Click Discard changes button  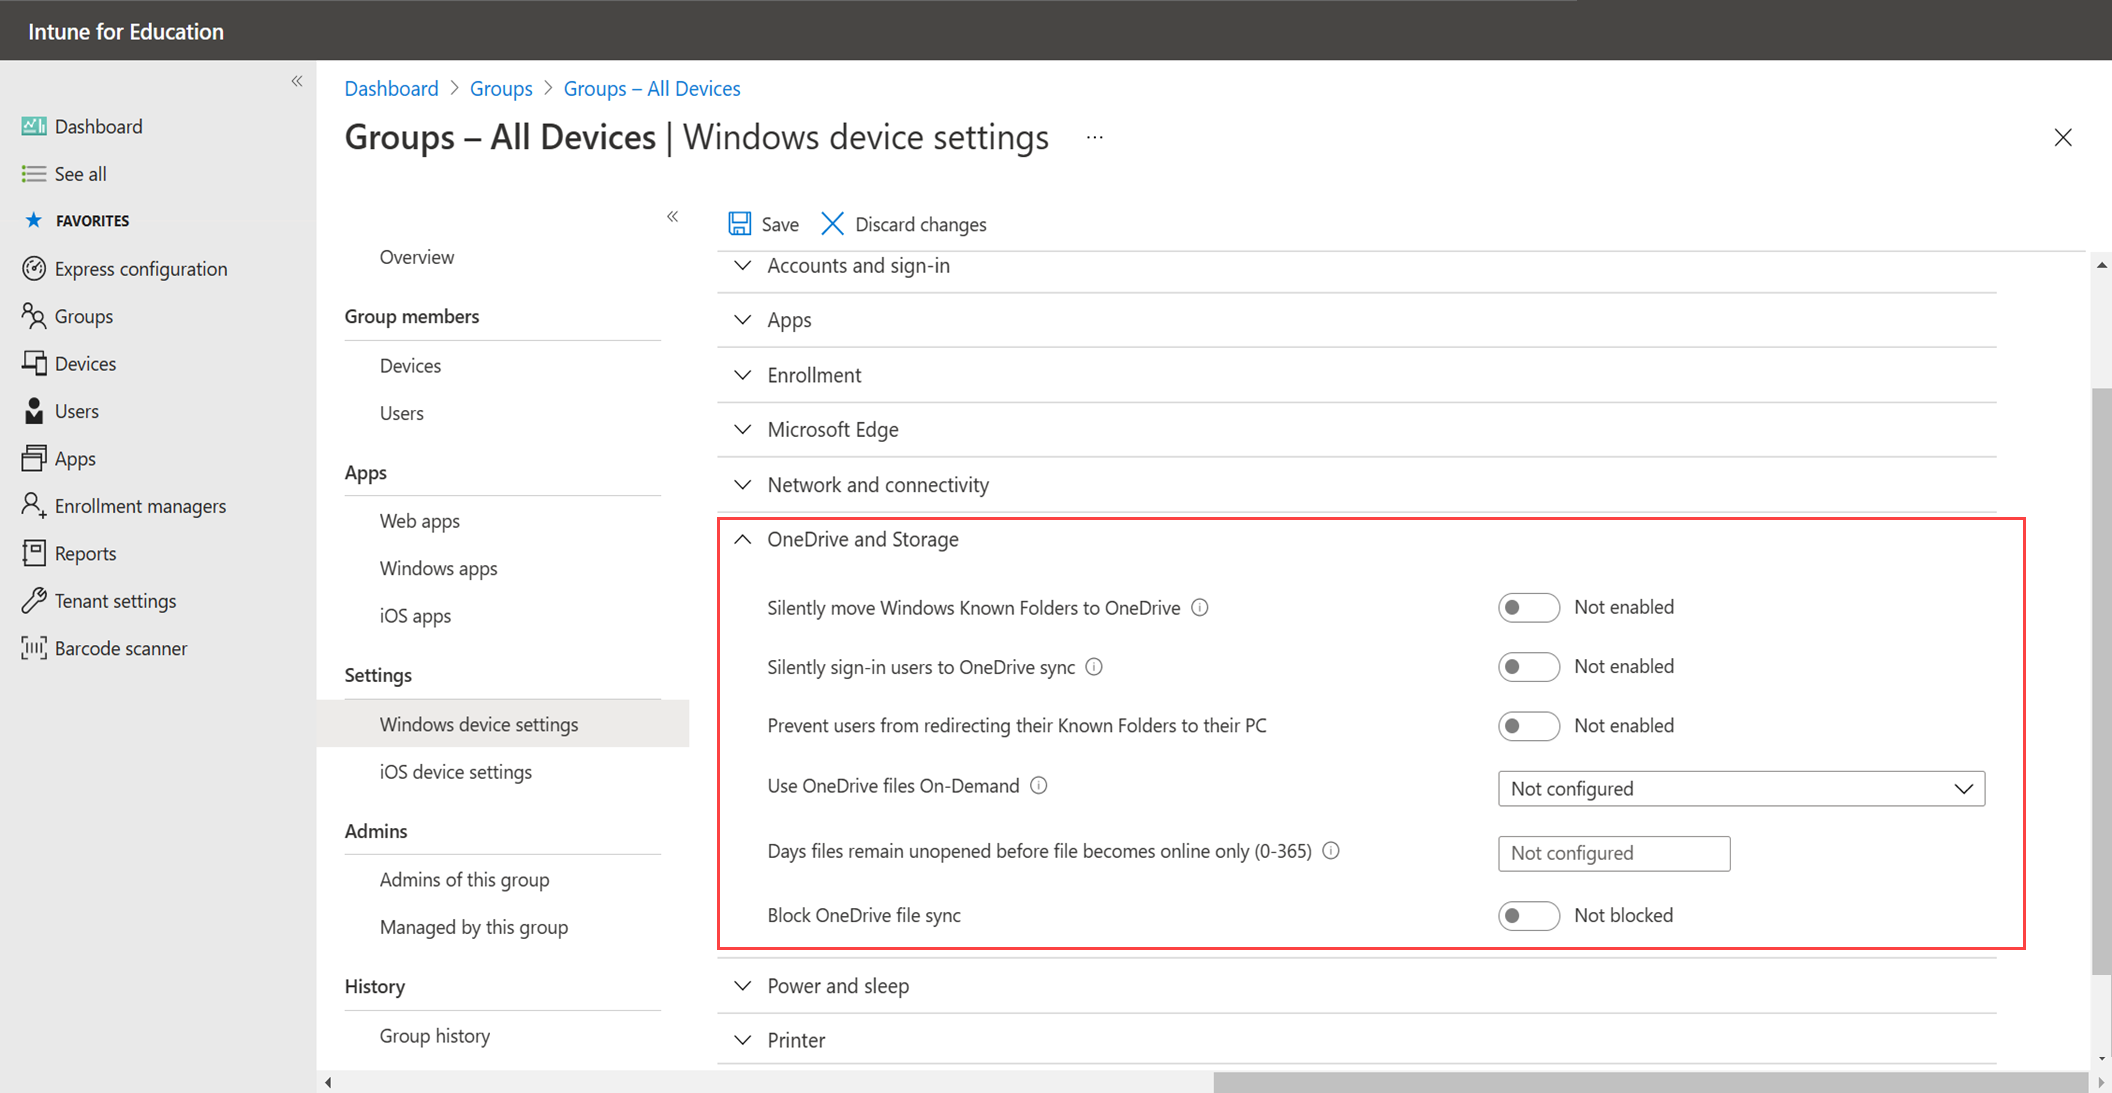[902, 224]
